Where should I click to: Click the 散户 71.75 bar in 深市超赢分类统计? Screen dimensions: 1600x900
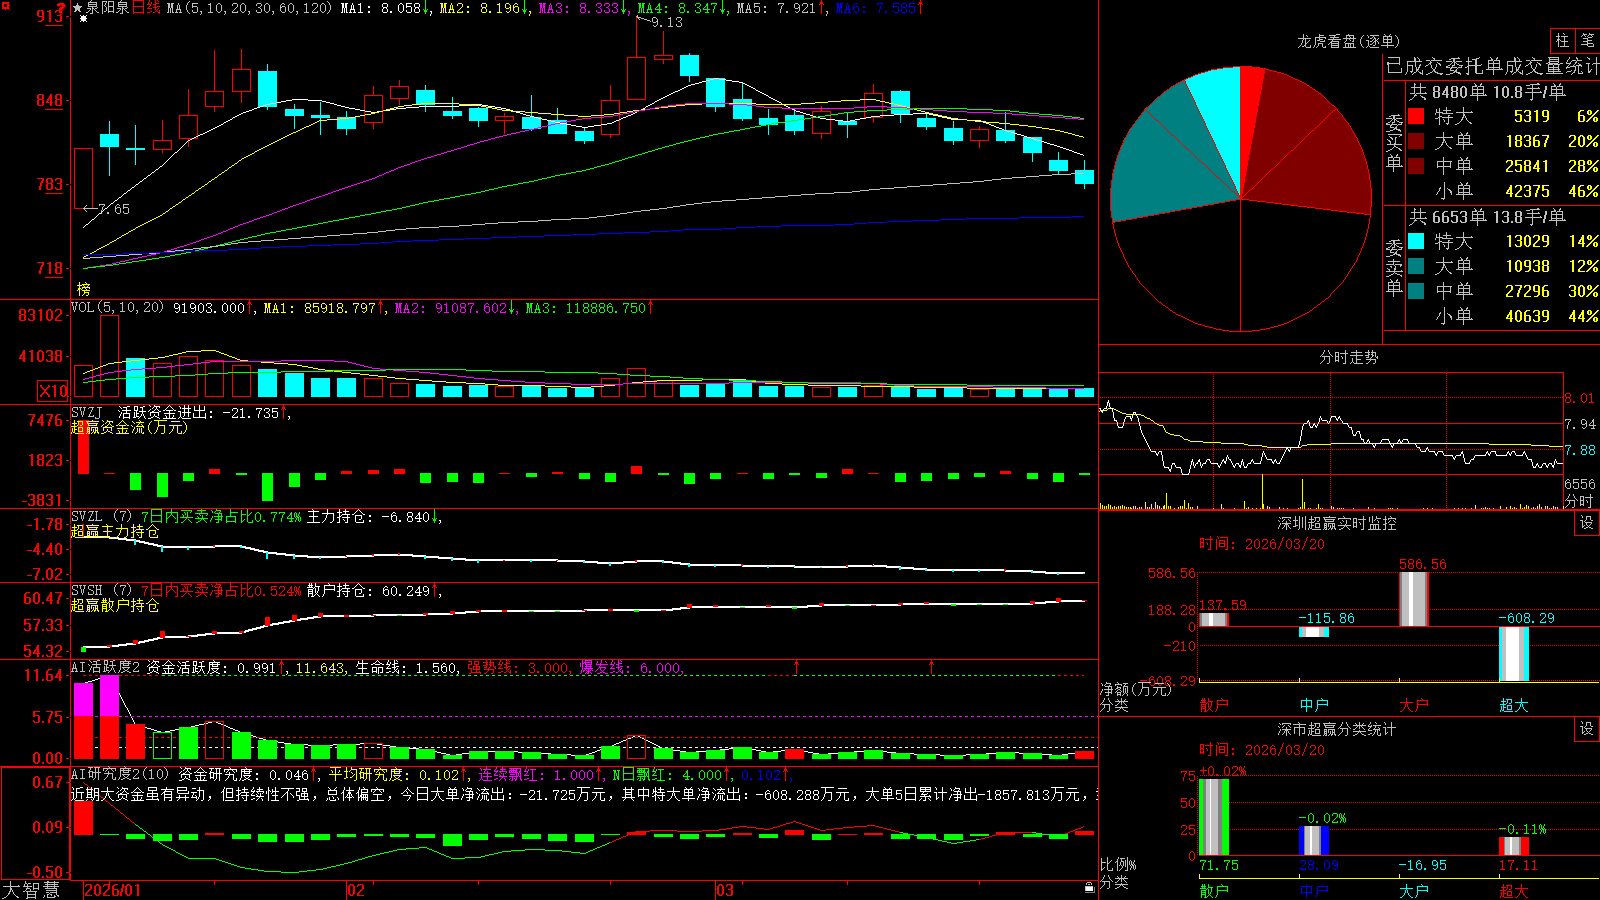point(1214,817)
